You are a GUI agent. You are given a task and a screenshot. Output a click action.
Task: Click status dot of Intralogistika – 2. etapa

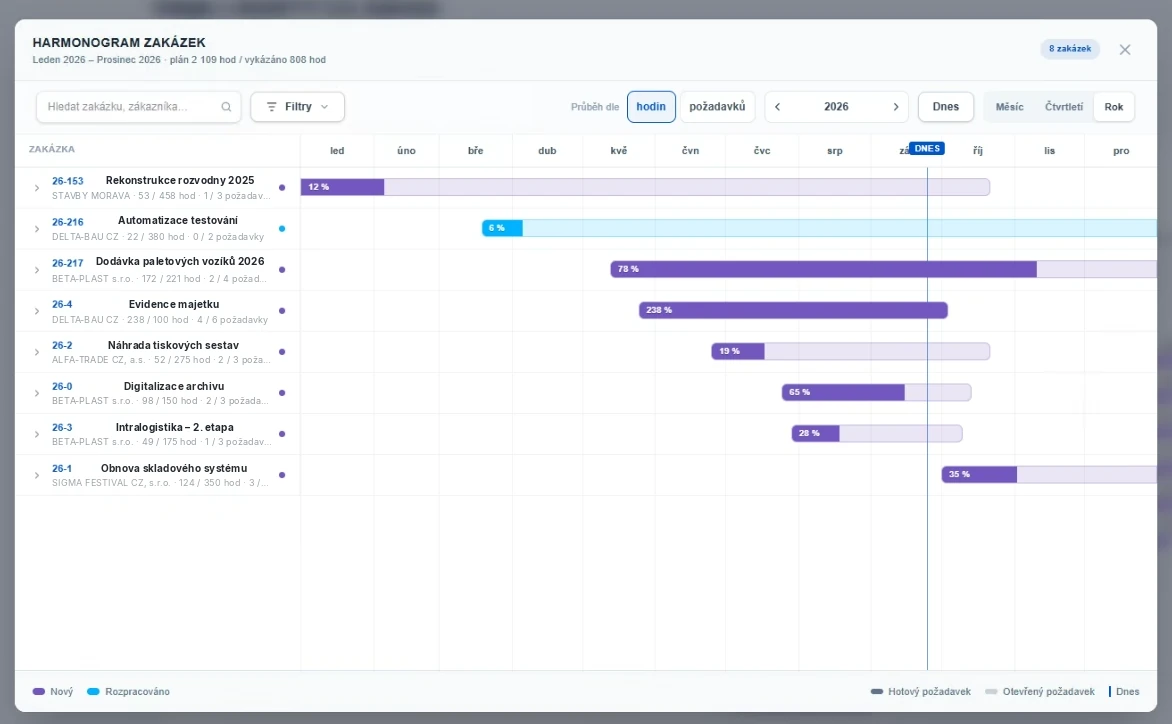click(282, 434)
